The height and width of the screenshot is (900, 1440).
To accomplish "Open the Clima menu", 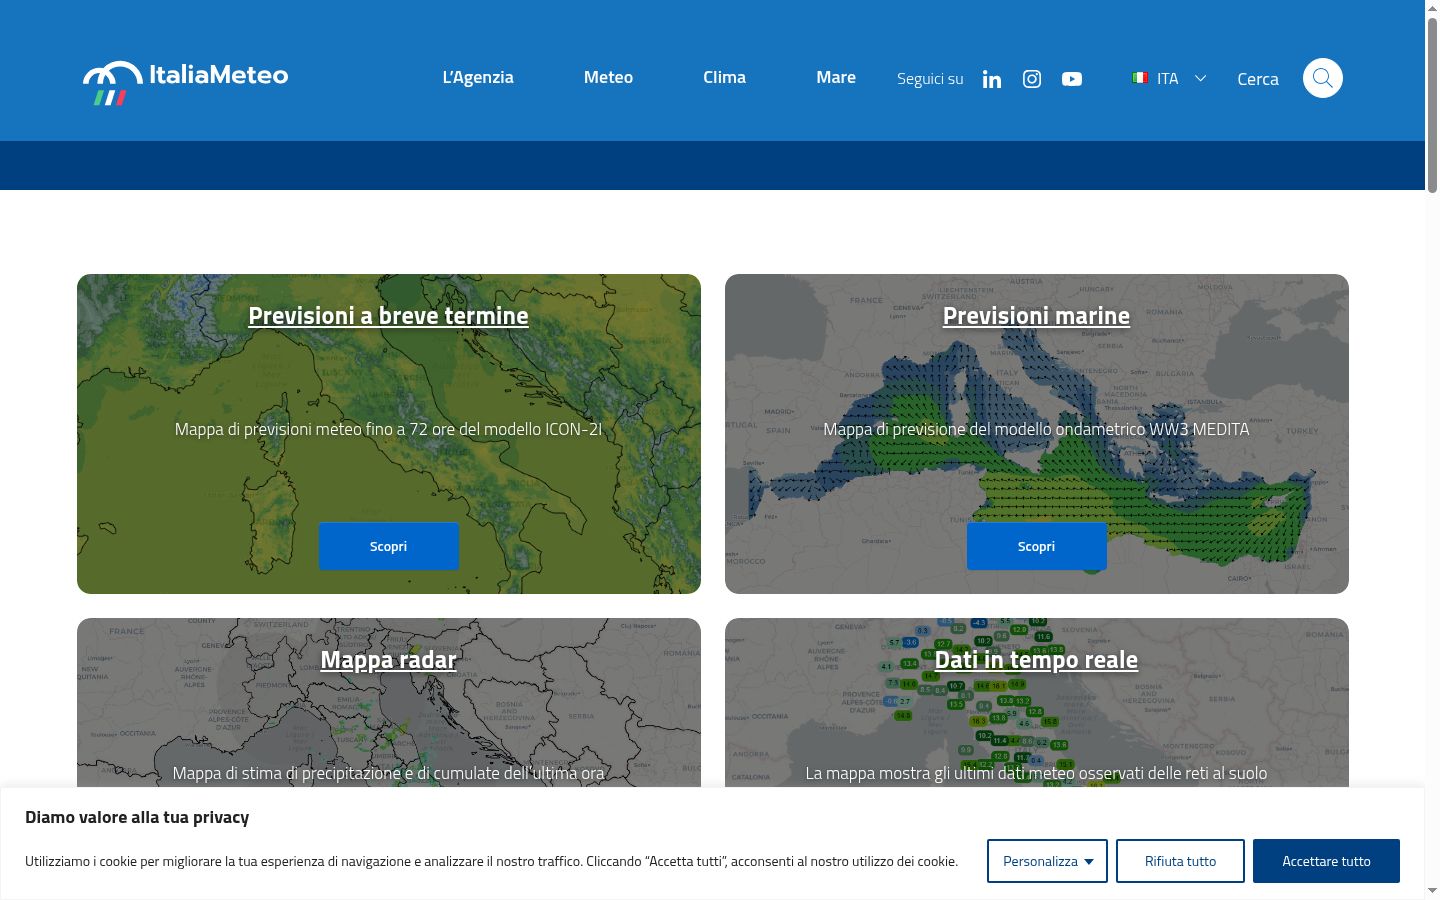I will point(724,77).
